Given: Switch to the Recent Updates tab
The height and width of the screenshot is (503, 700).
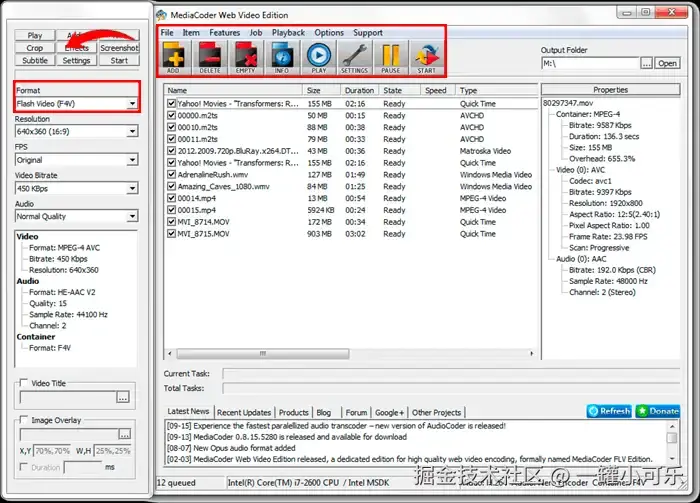Looking at the screenshot, I should (x=244, y=412).
